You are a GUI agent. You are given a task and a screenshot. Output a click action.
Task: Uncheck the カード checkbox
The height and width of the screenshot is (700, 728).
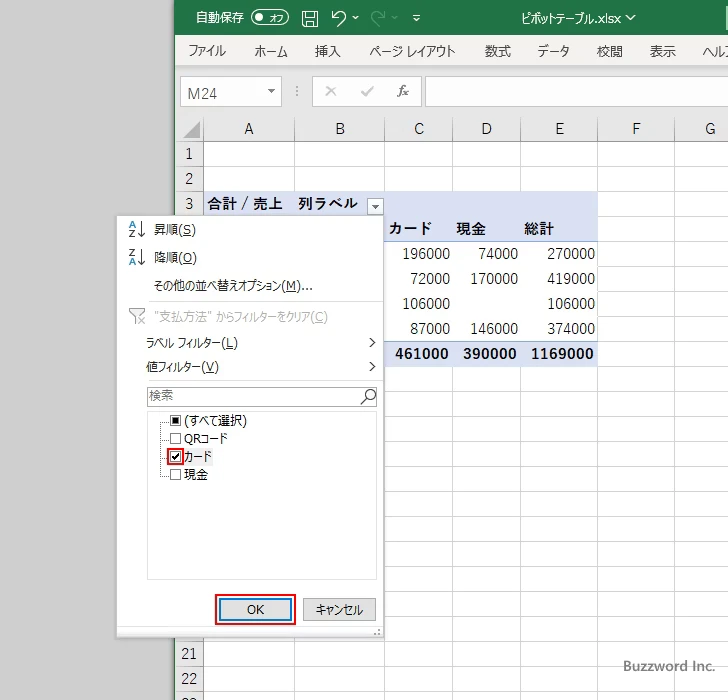point(175,456)
